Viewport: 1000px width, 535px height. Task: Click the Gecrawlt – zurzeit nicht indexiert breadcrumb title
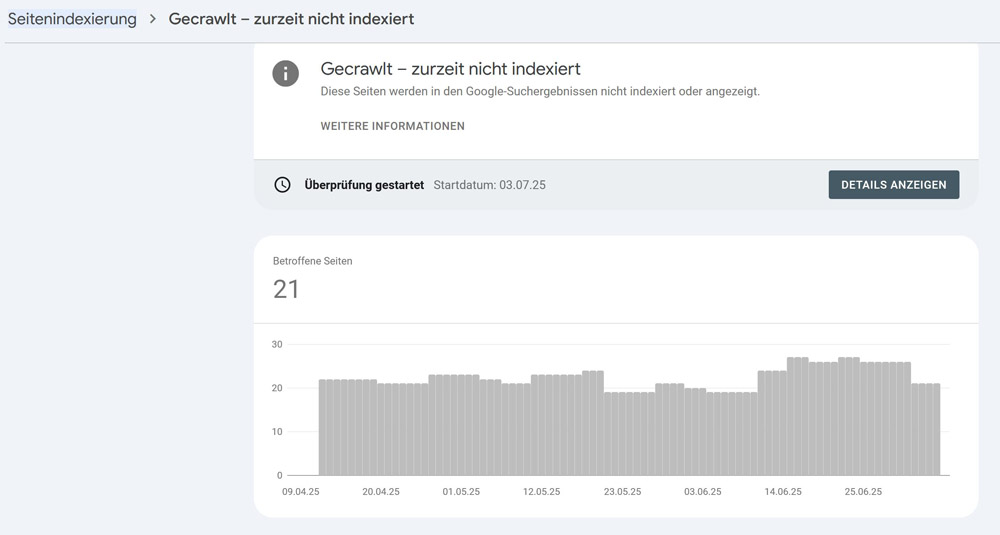[x=291, y=19]
